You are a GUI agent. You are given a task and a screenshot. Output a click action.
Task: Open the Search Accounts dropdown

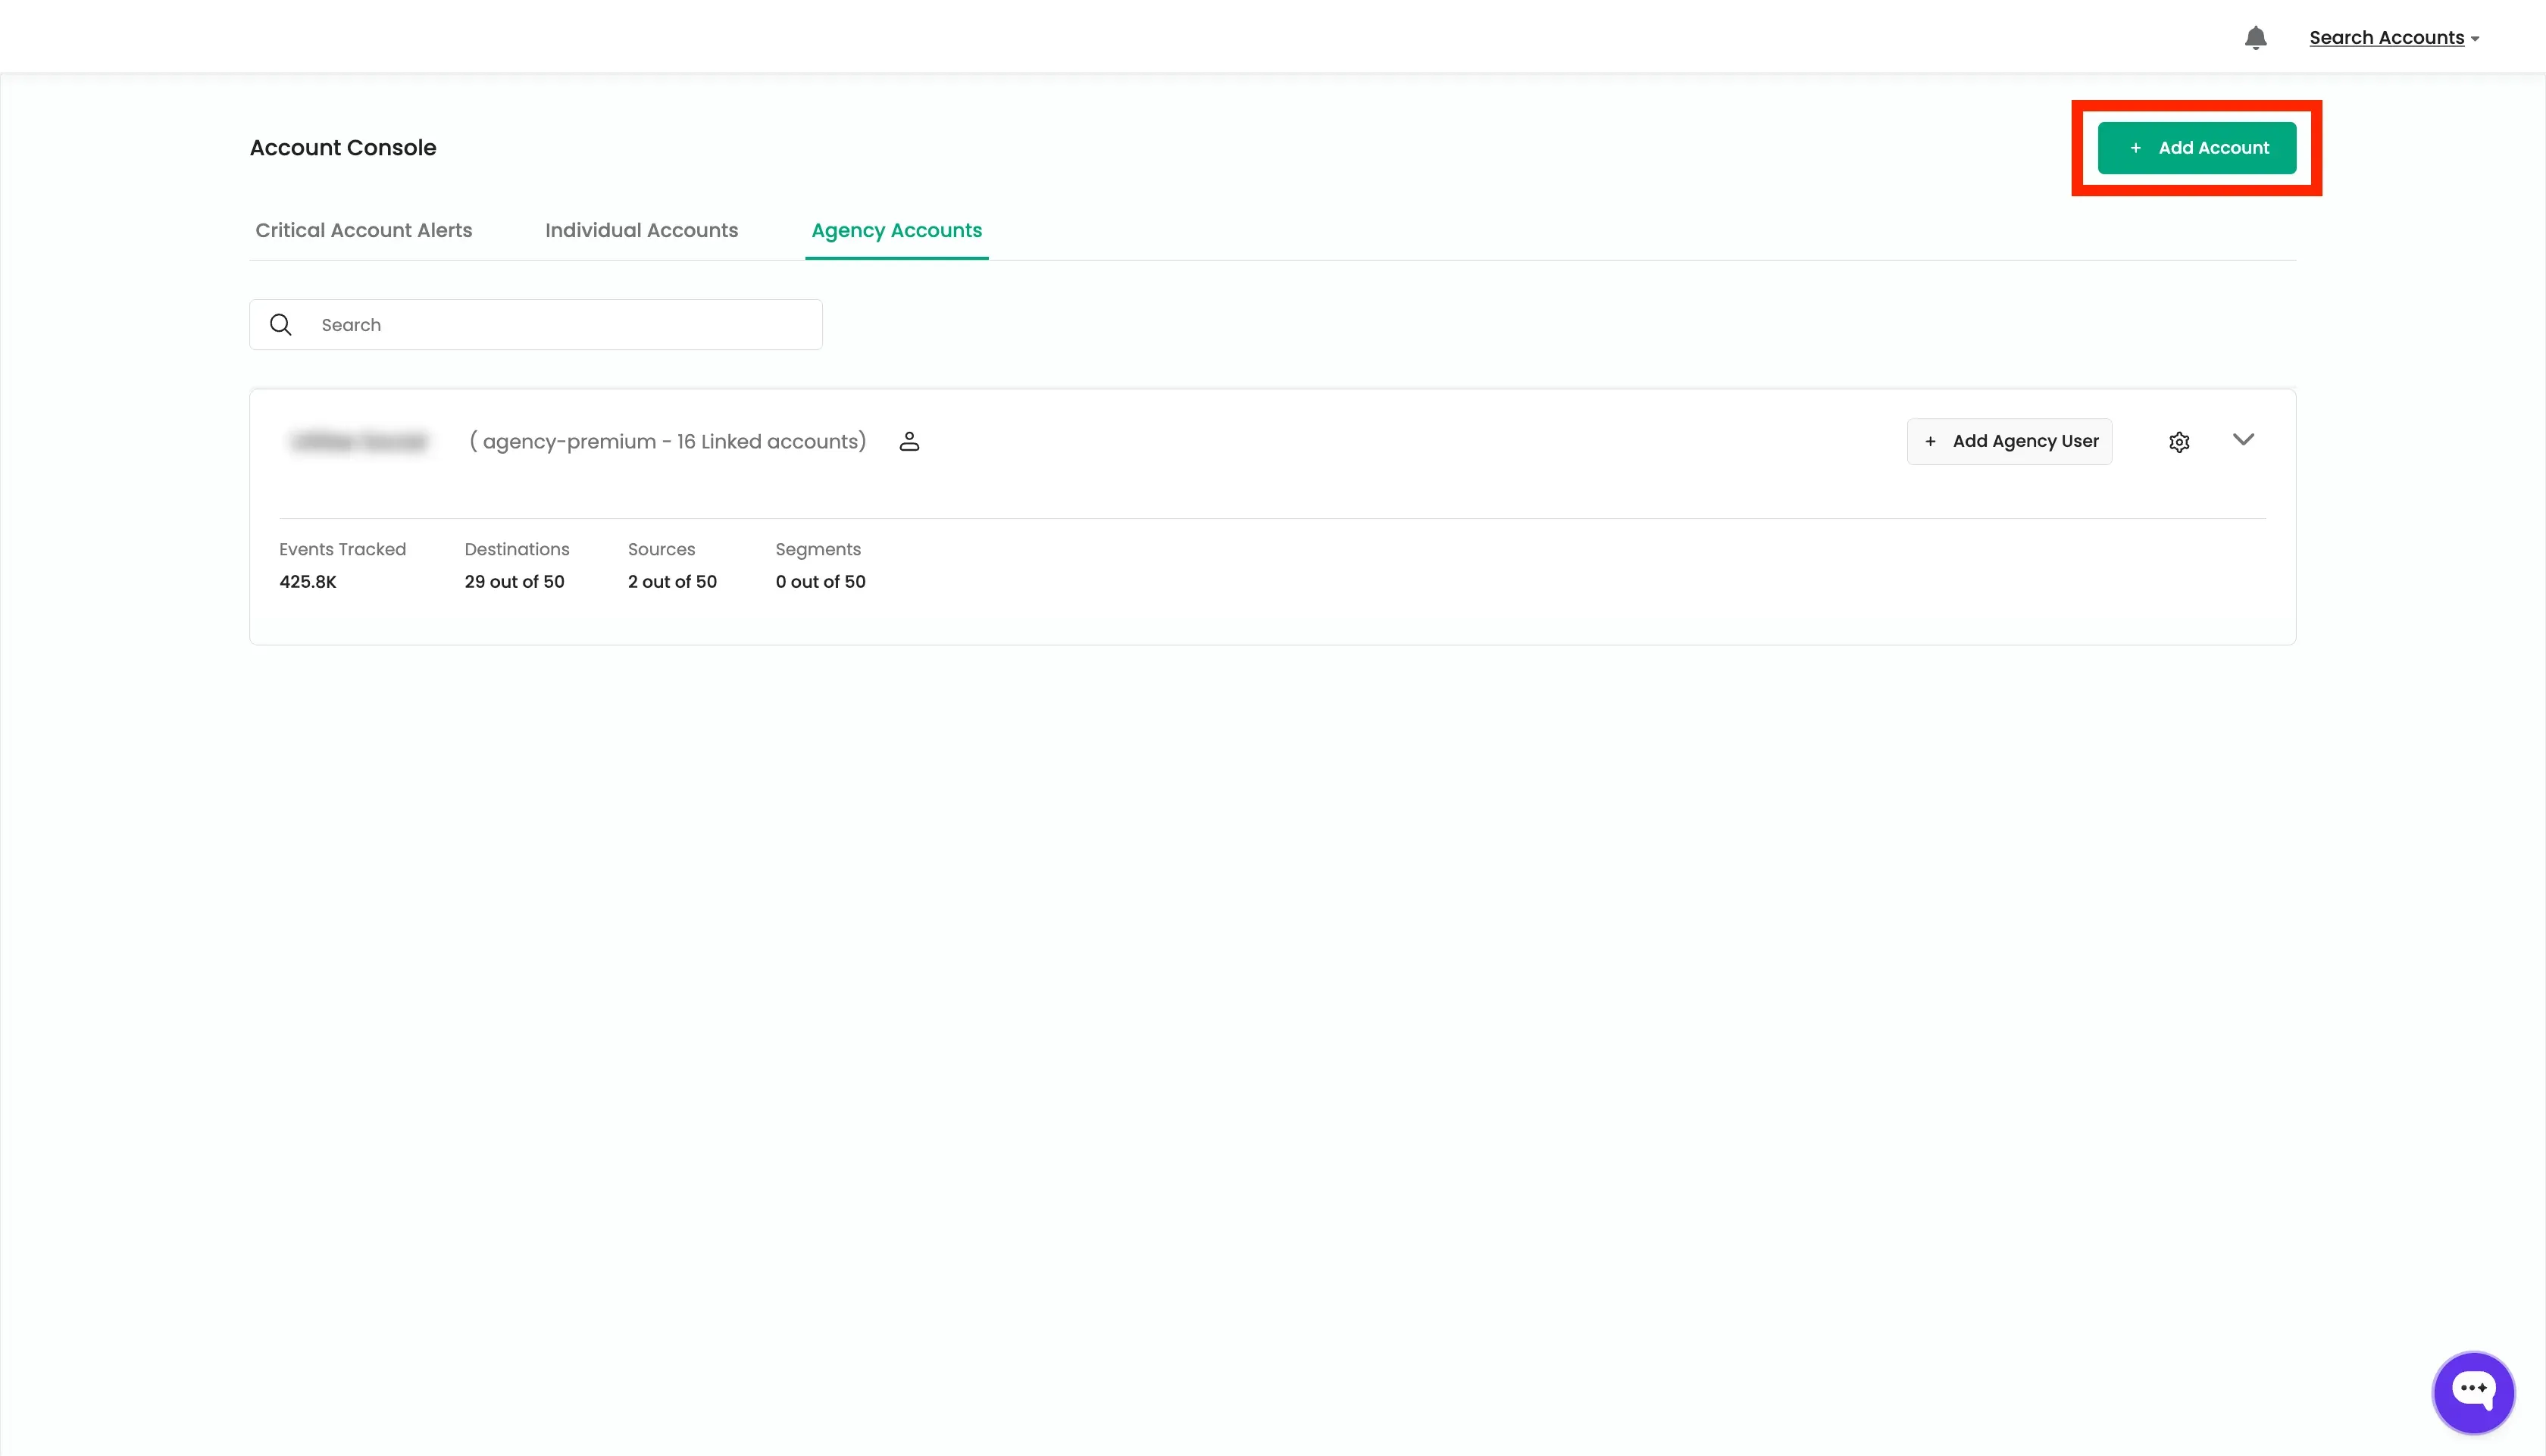[x=2394, y=38]
